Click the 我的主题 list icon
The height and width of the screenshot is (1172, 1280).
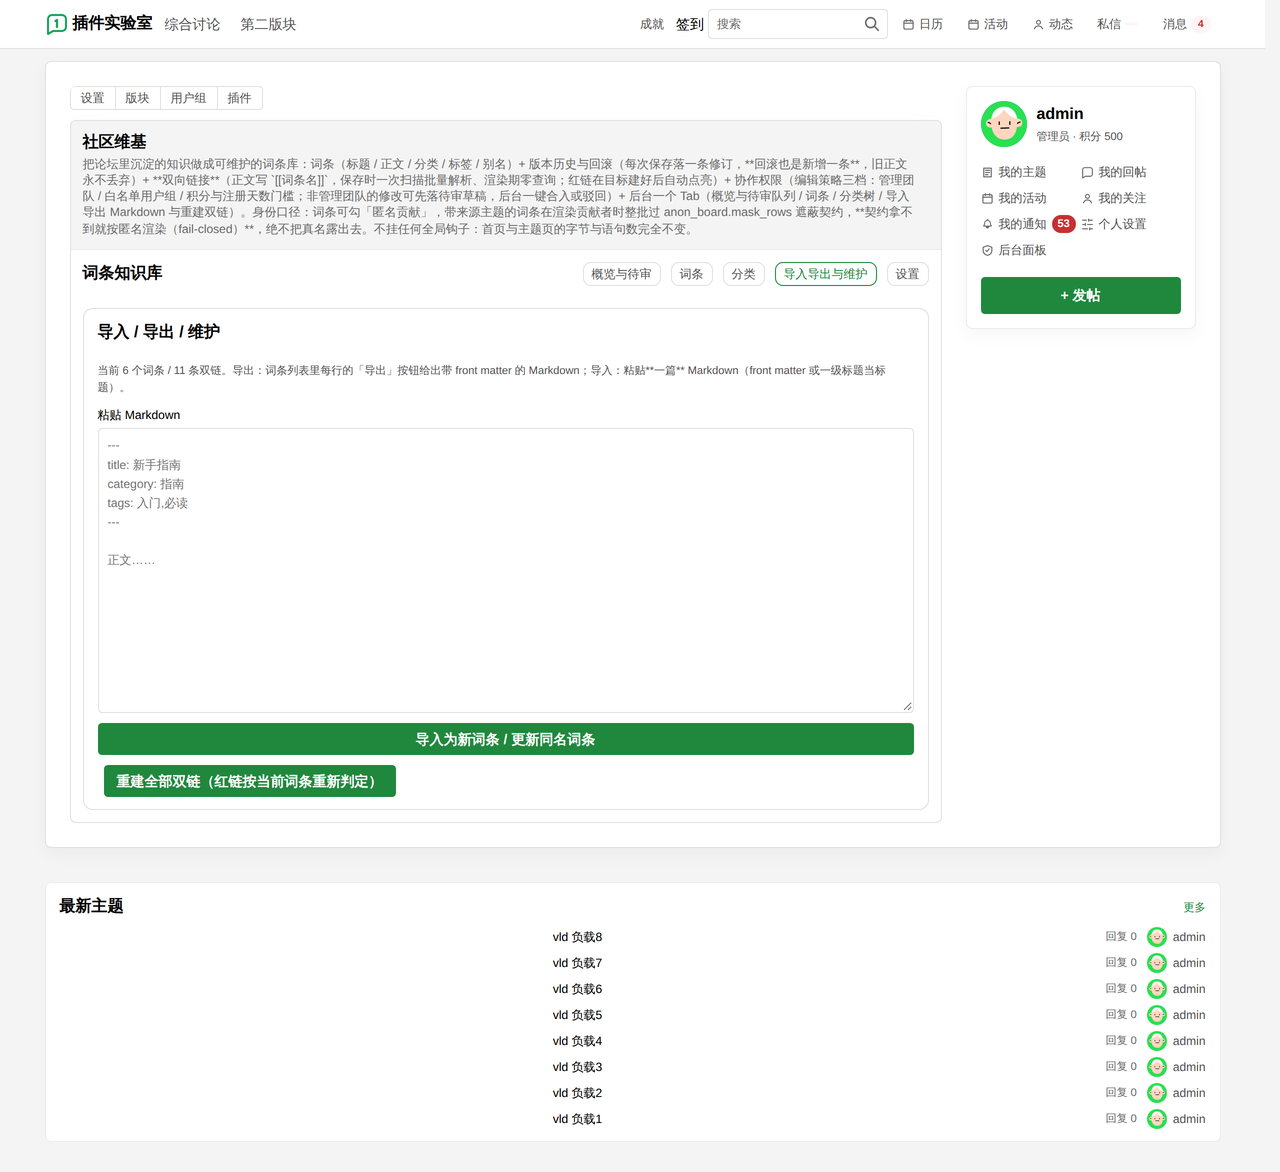coord(988,172)
